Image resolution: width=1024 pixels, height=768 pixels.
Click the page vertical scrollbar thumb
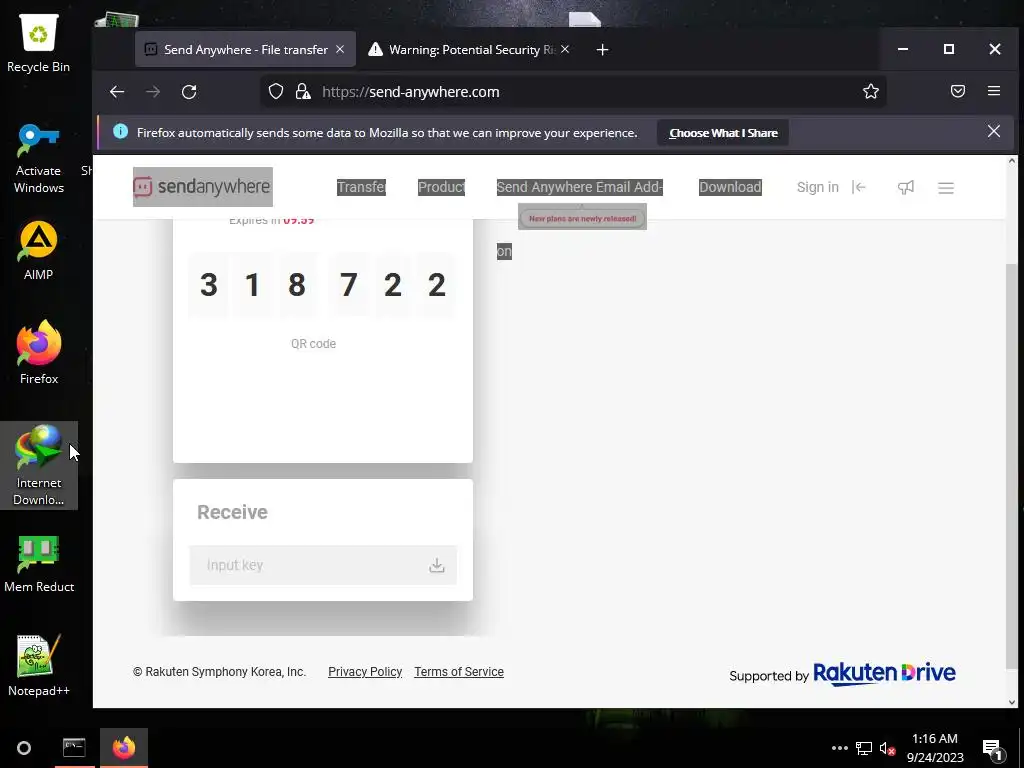1012,466
